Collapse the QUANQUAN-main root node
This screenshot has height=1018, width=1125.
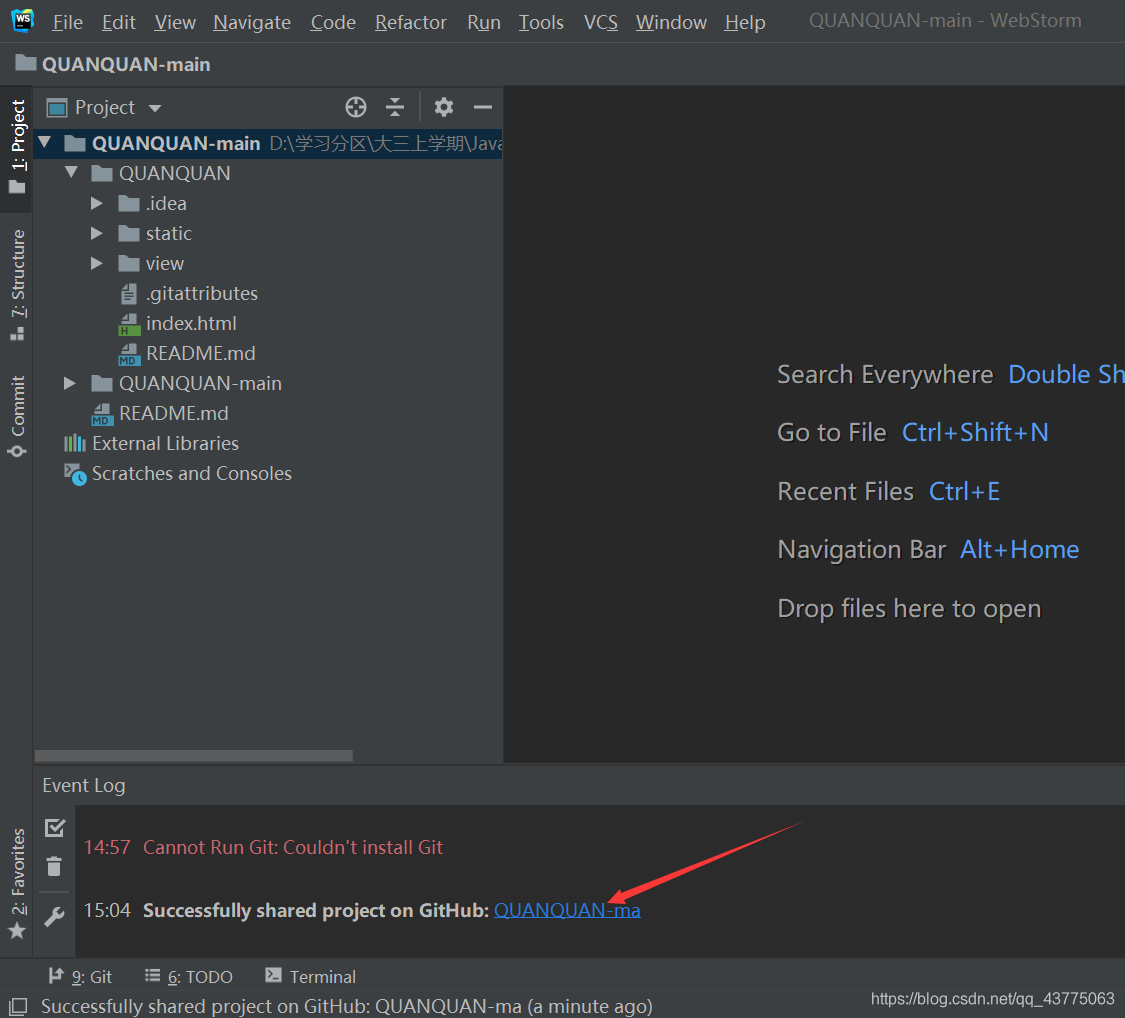(x=44, y=142)
